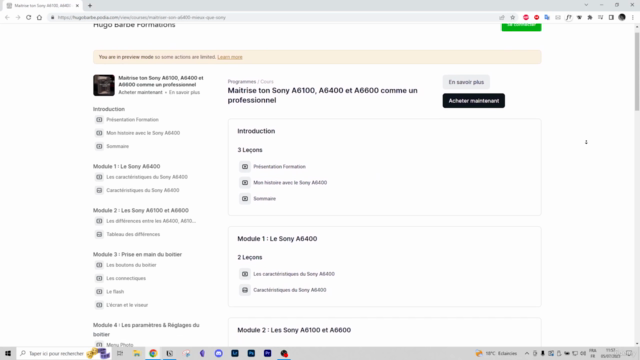Open the Cours breadcrumb link

pos(267,82)
